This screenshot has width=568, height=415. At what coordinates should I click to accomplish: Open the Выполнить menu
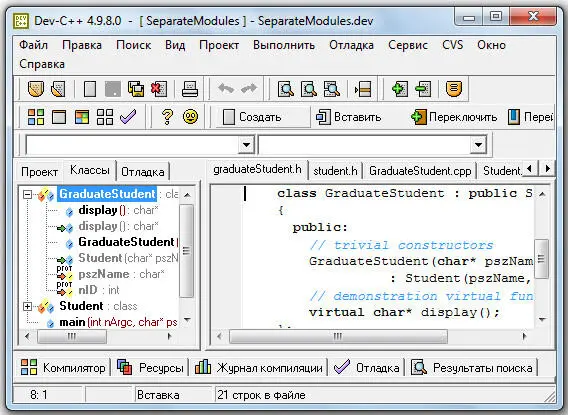284,45
